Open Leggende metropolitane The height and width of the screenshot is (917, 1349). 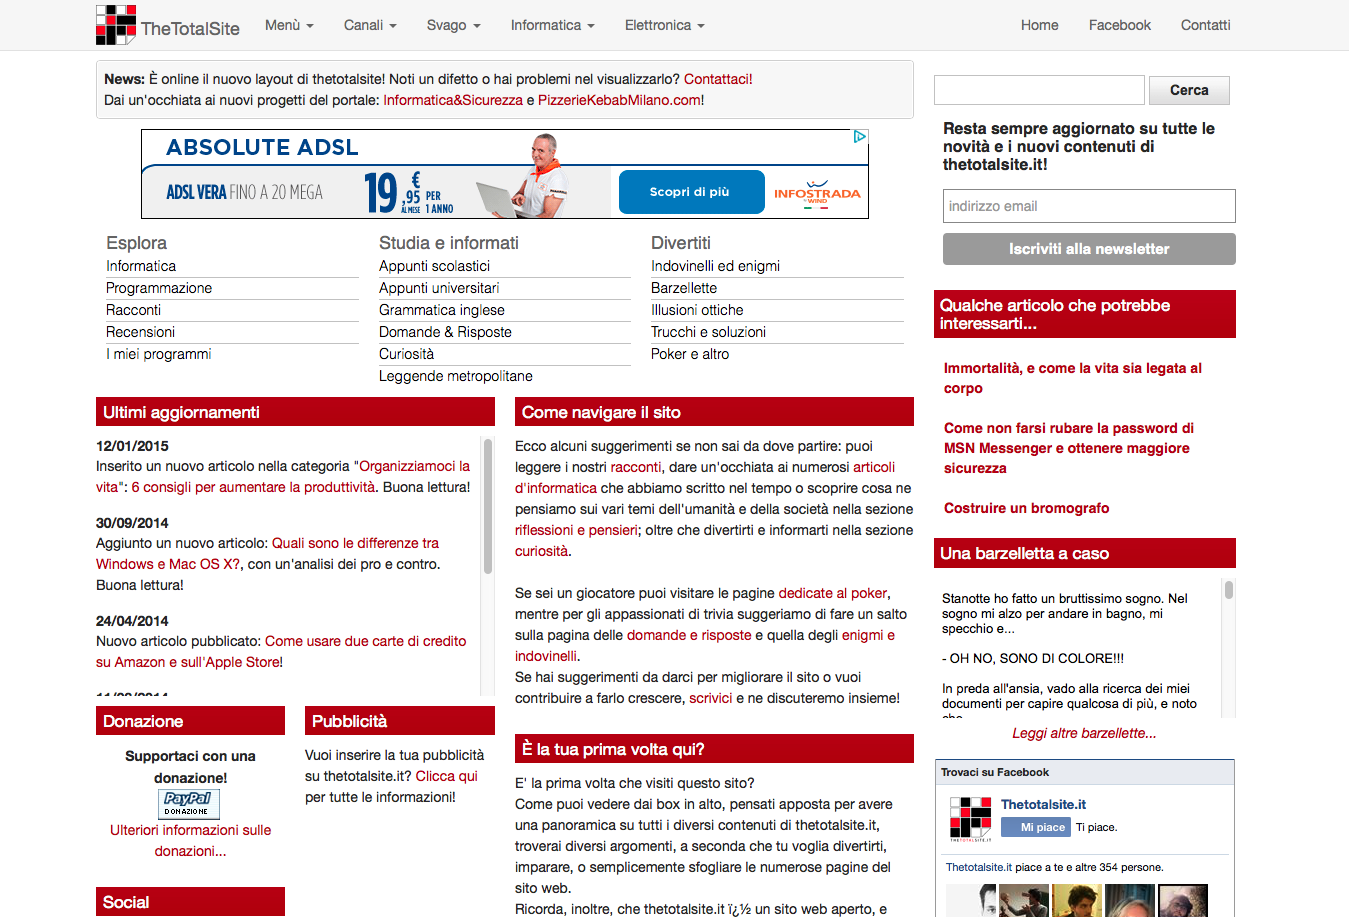(456, 376)
